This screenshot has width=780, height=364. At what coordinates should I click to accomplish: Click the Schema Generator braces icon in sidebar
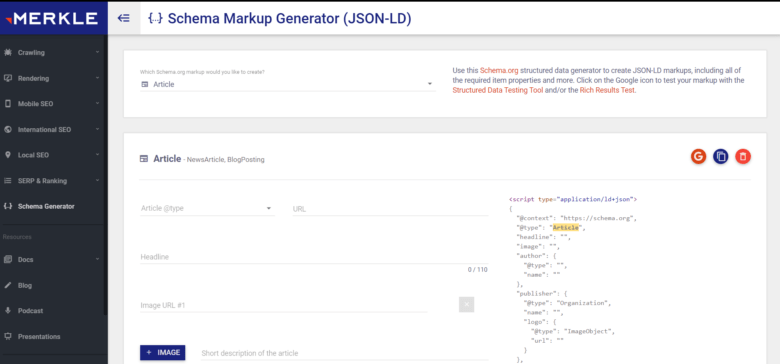7,206
